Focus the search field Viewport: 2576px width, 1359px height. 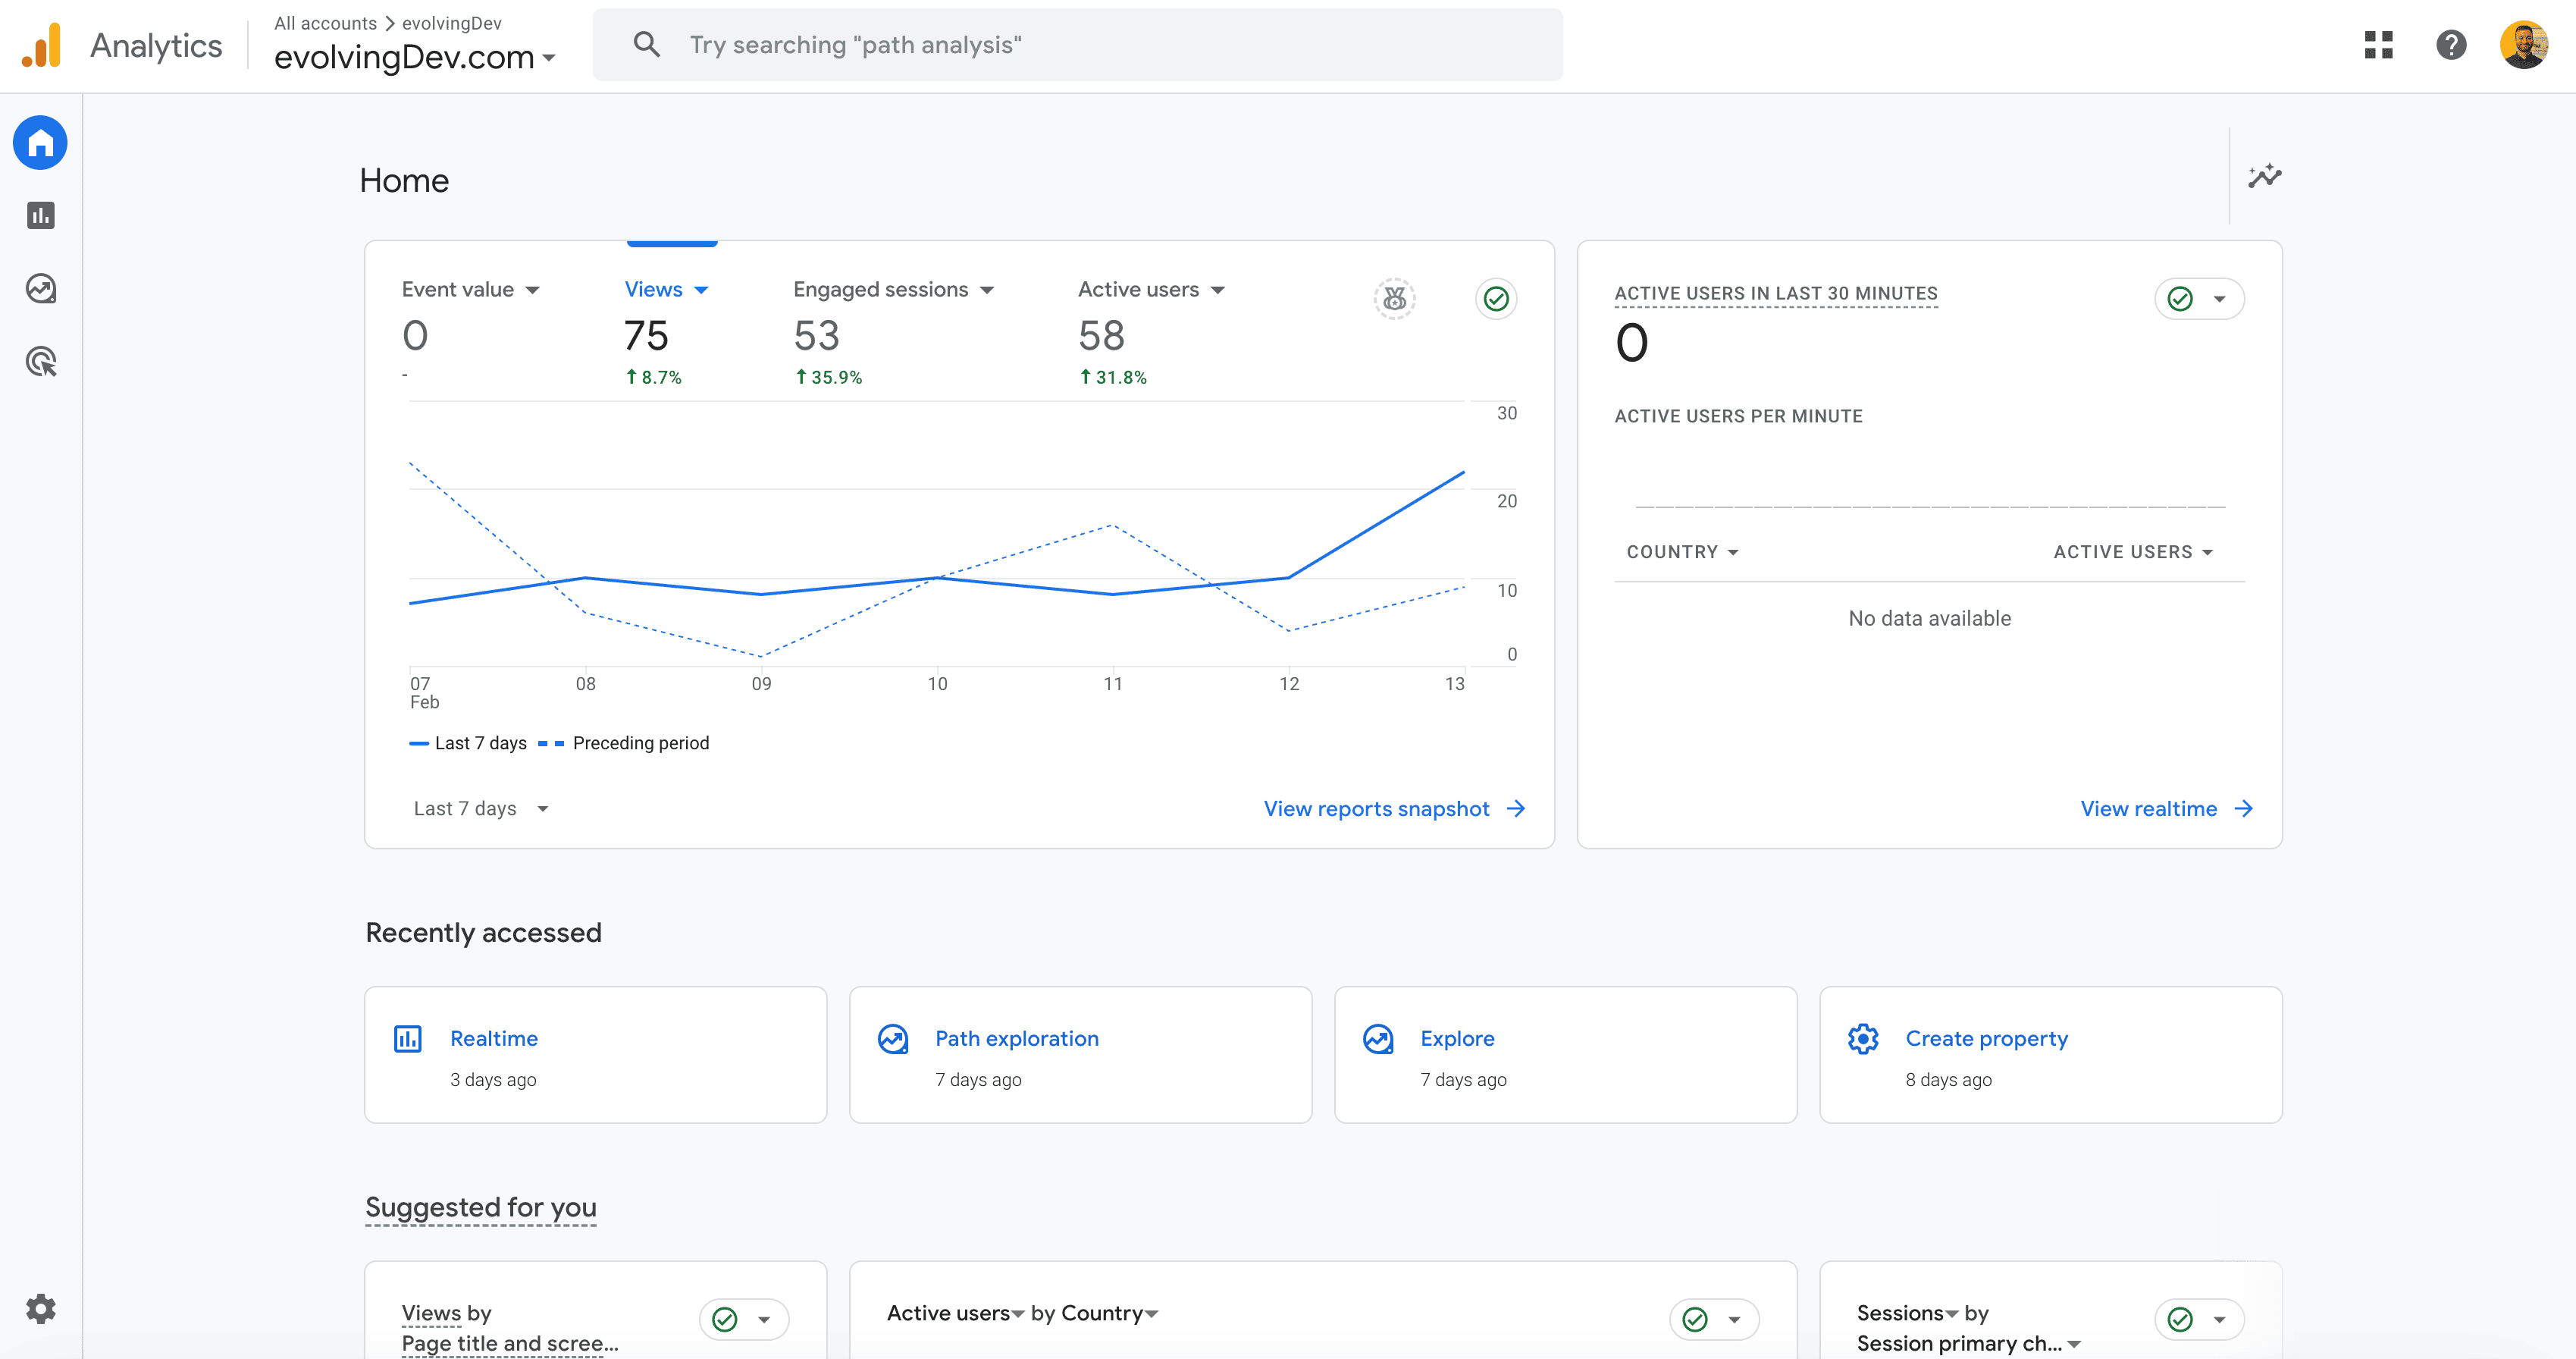pos(1077,45)
